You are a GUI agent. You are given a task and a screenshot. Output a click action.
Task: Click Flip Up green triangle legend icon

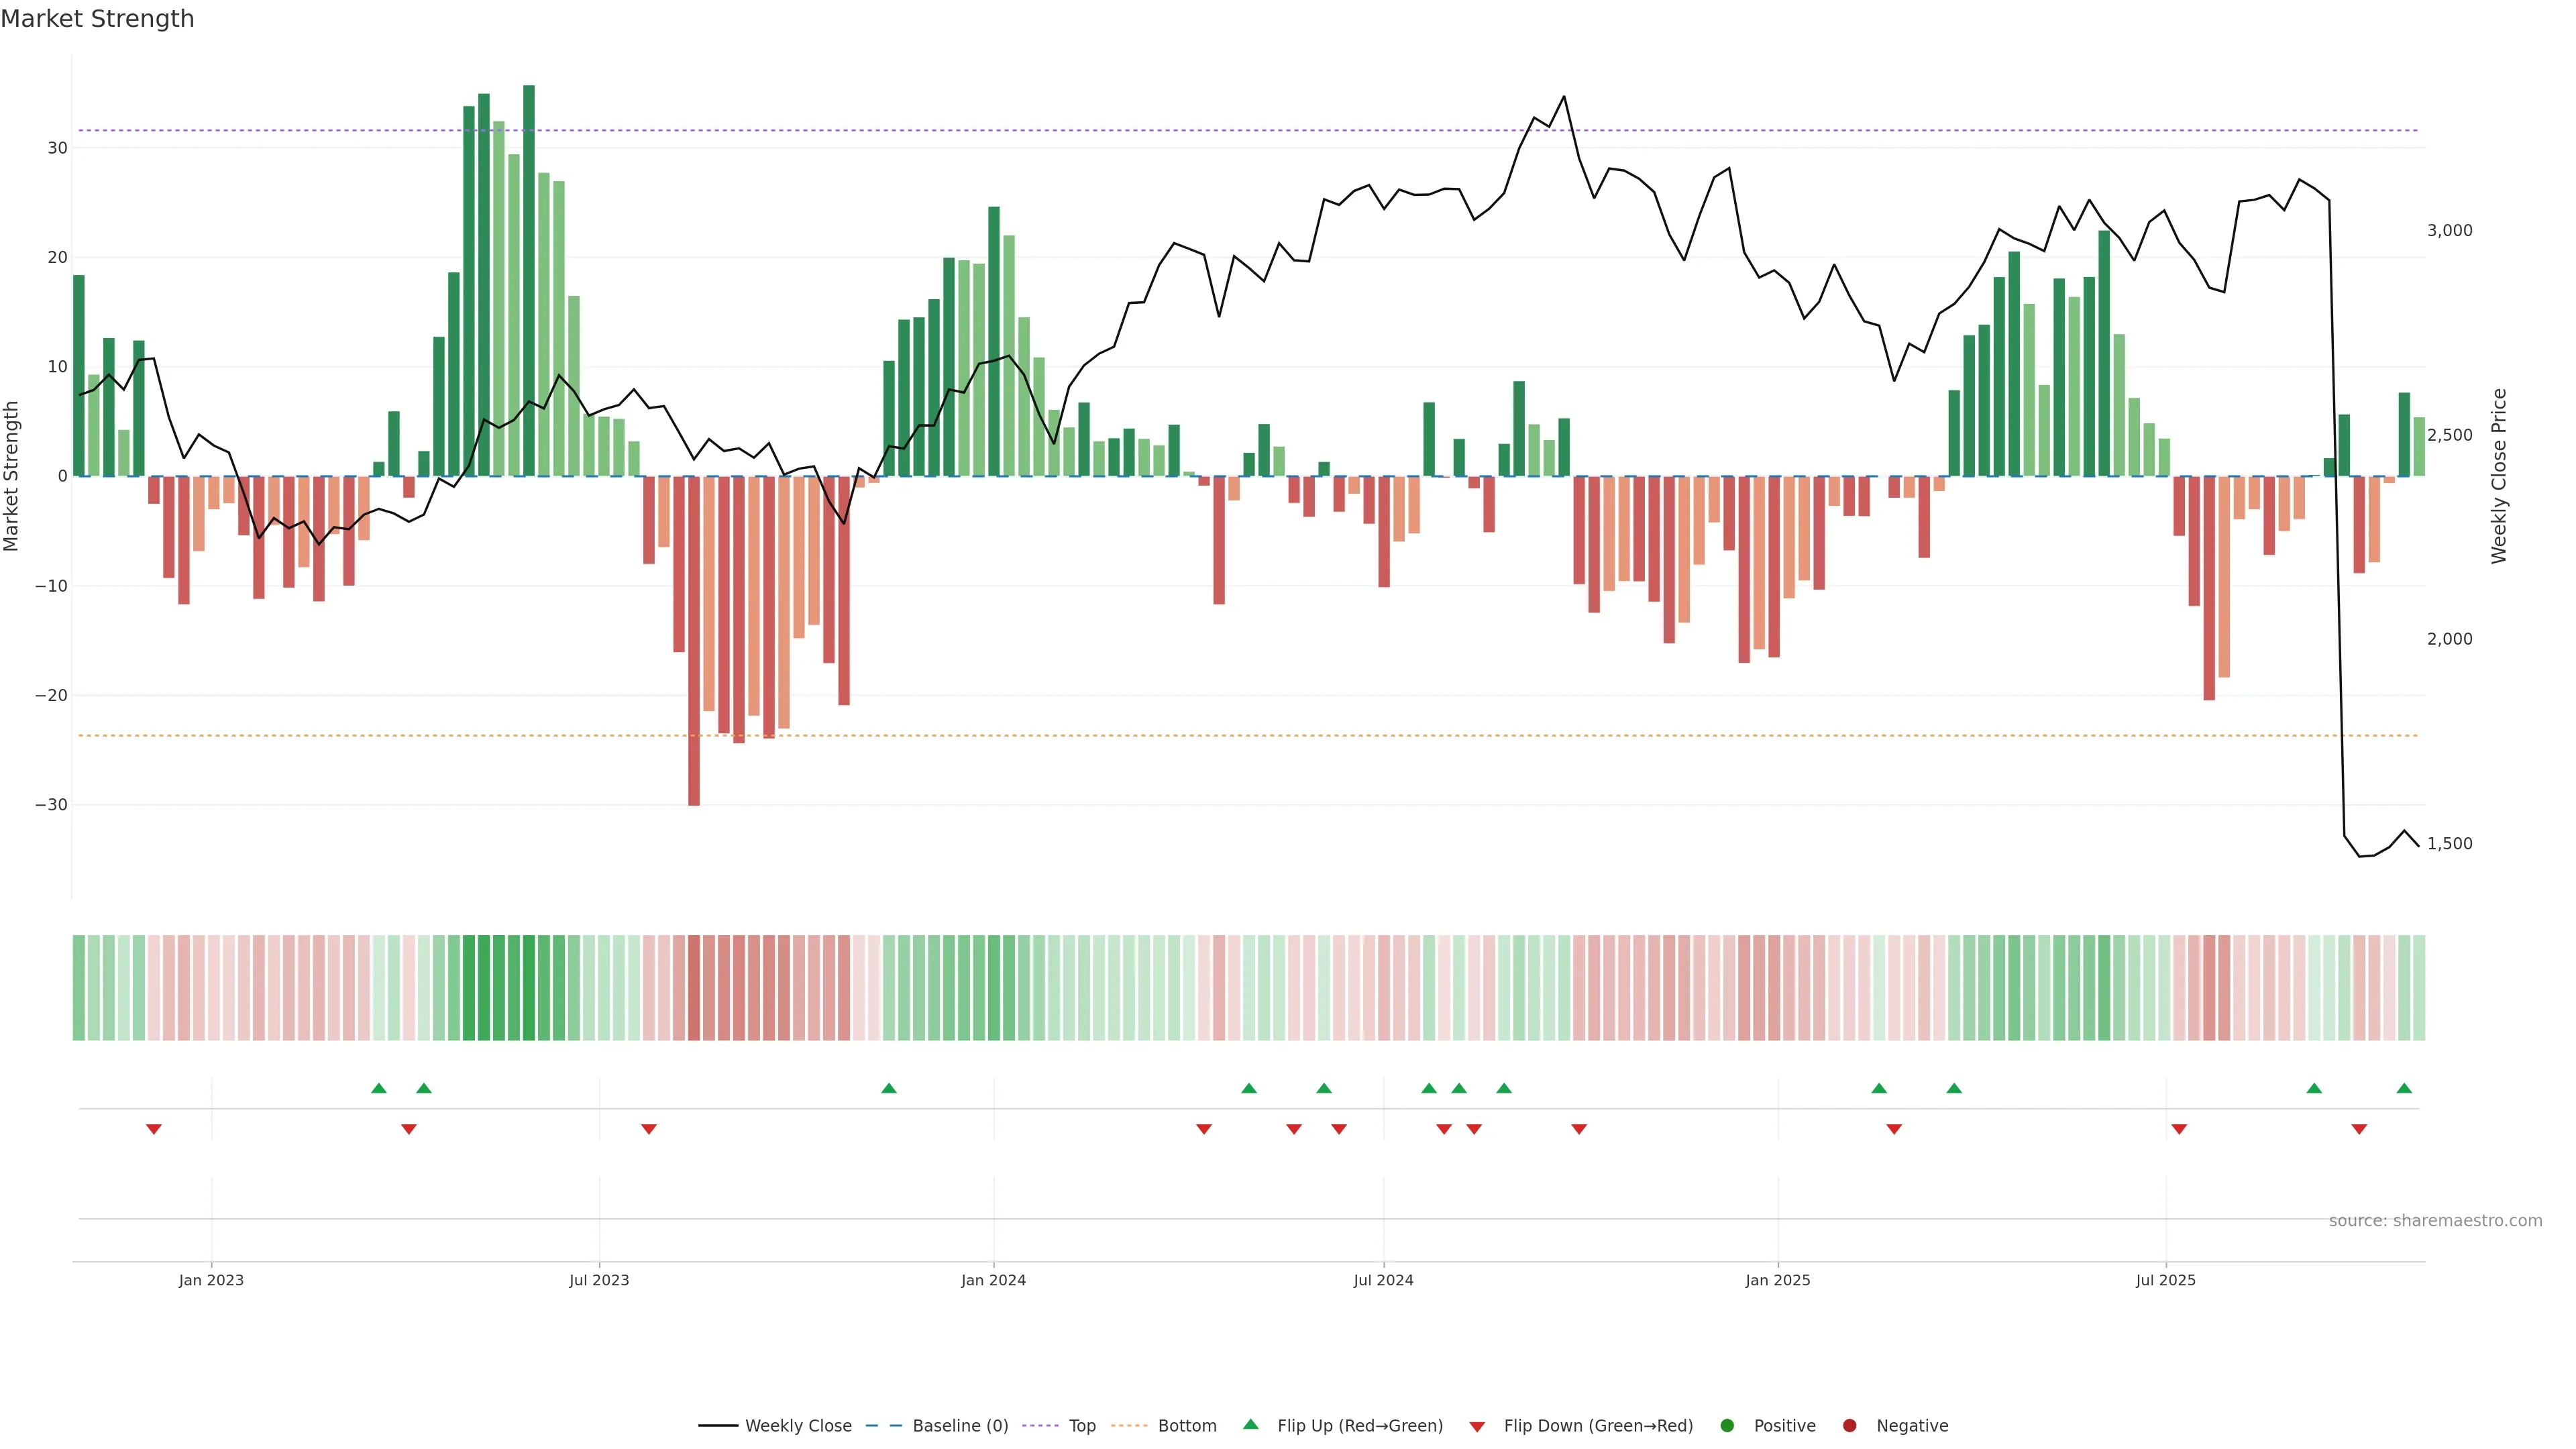pos(1250,1424)
